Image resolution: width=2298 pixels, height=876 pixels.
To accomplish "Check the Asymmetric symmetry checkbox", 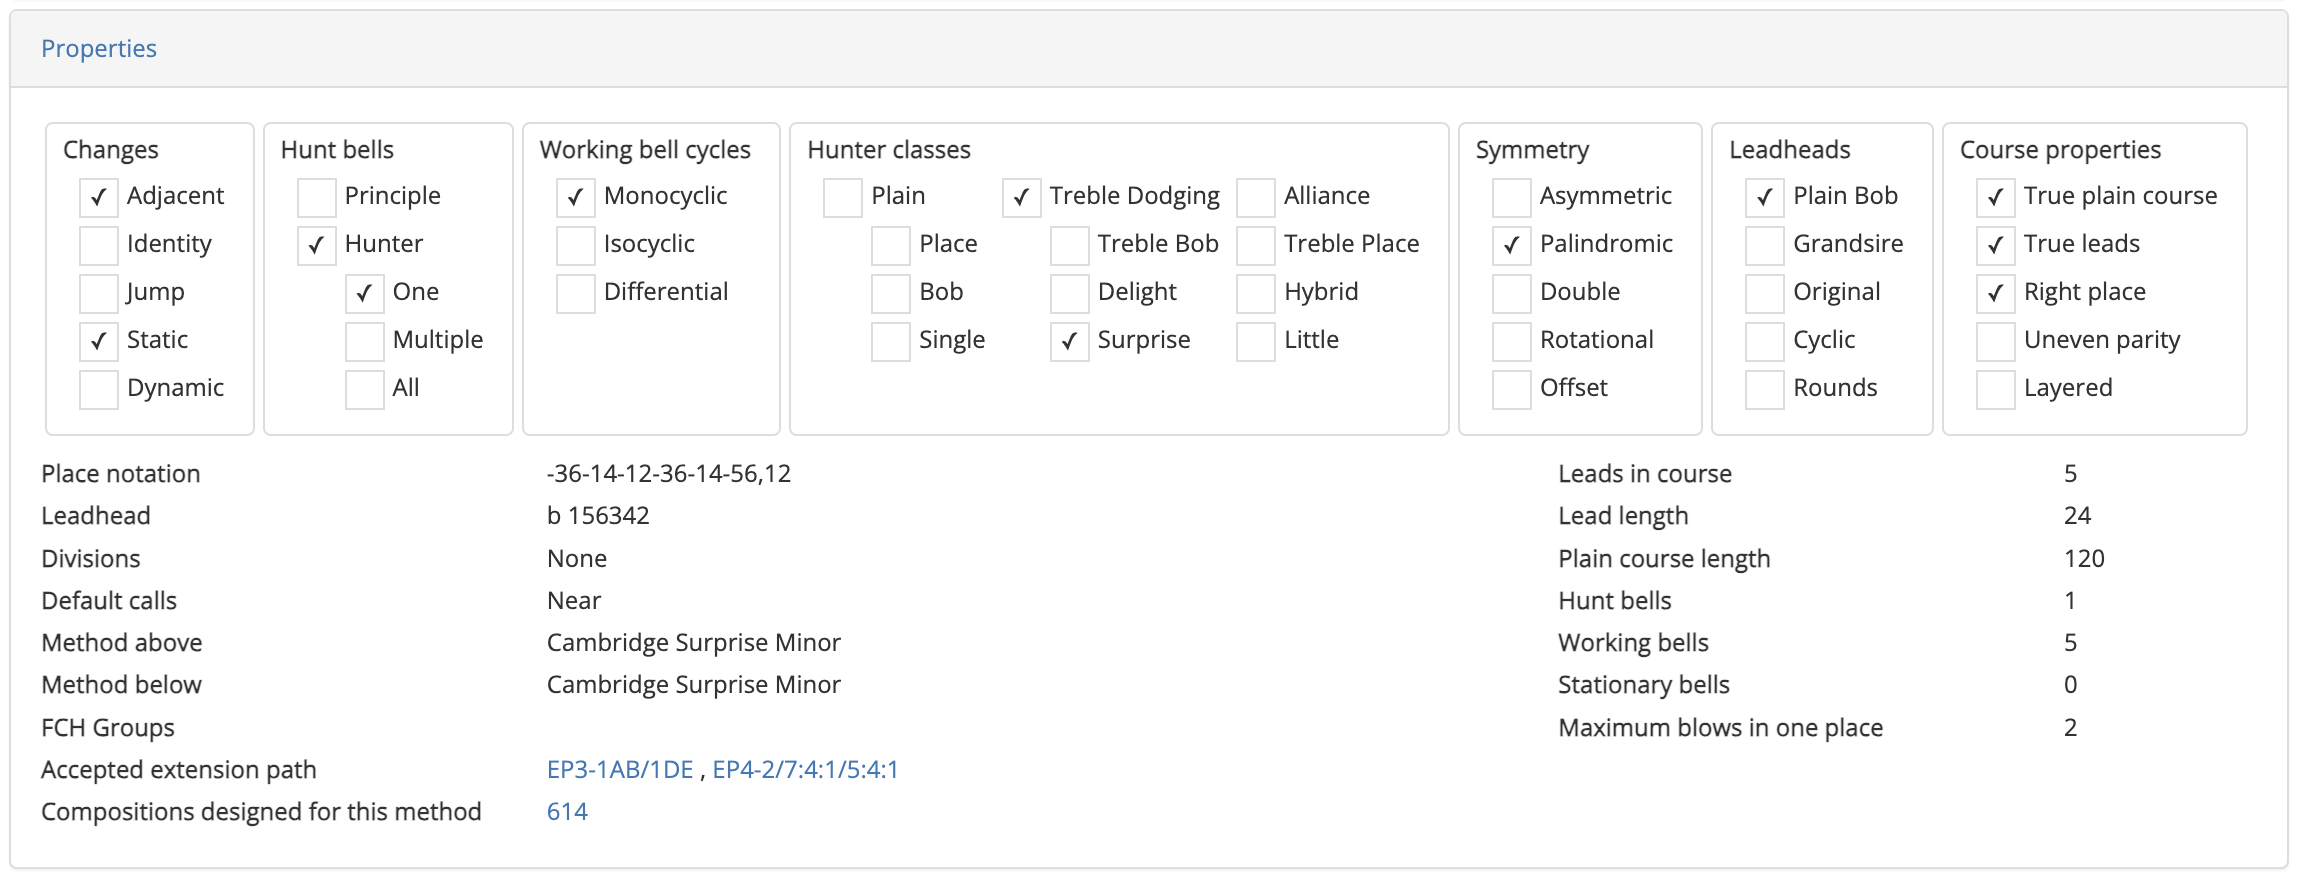I will (1512, 197).
